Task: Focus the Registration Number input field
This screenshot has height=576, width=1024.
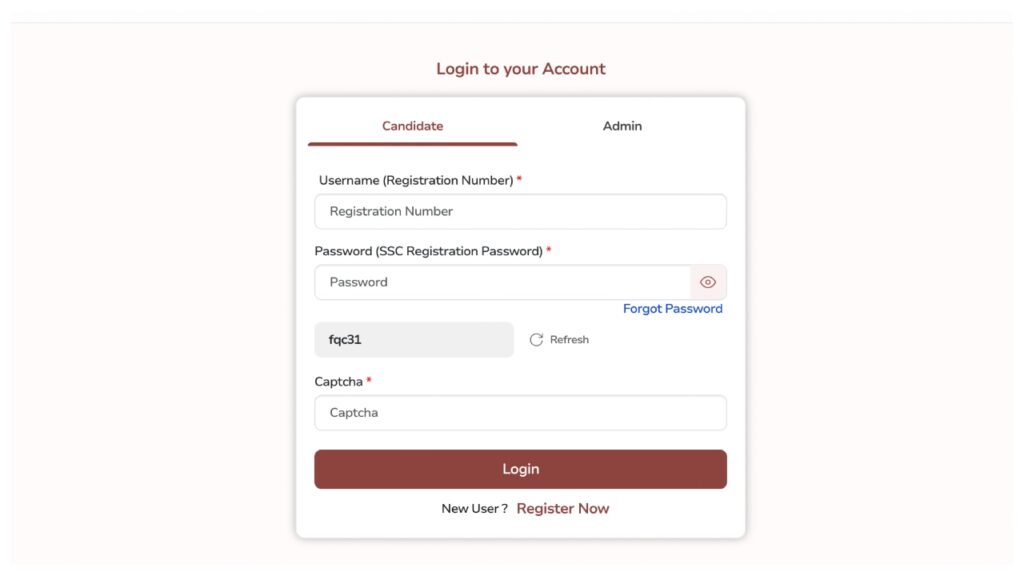Action: click(x=520, y=211)
